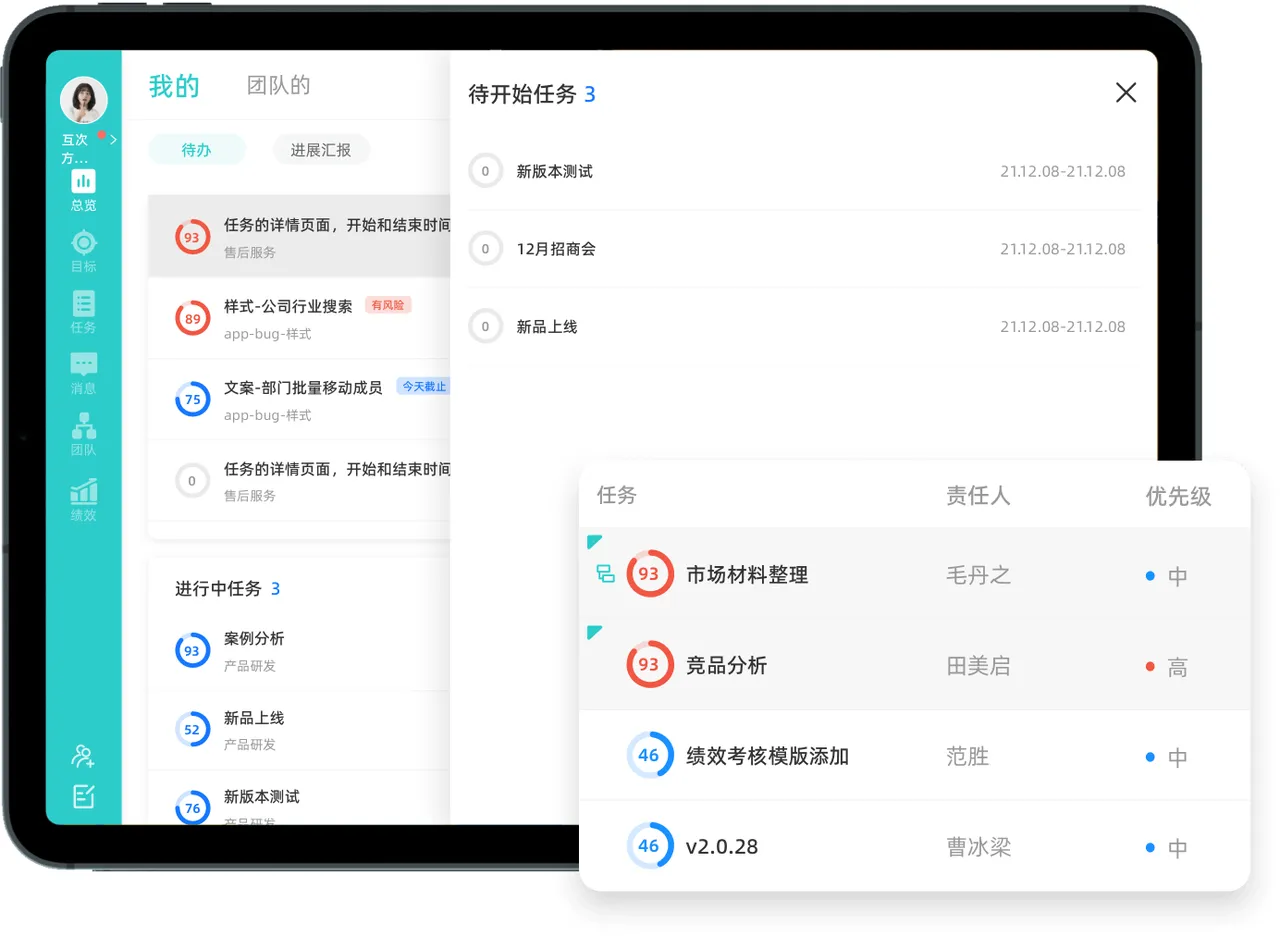This screenshot has width=1280, height=936.
Task: Close the 待开始任务 panel
Action: click(x=1126, y=93)
